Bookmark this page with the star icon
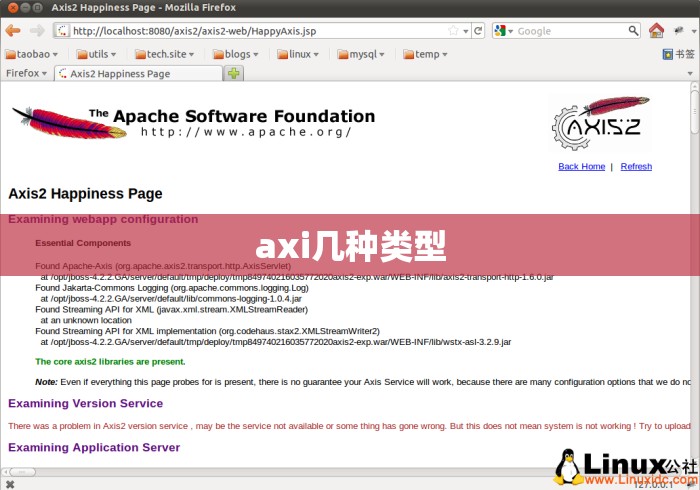This screenshot has width=700, height=490. pyautogui.click(x=453, y=31)
